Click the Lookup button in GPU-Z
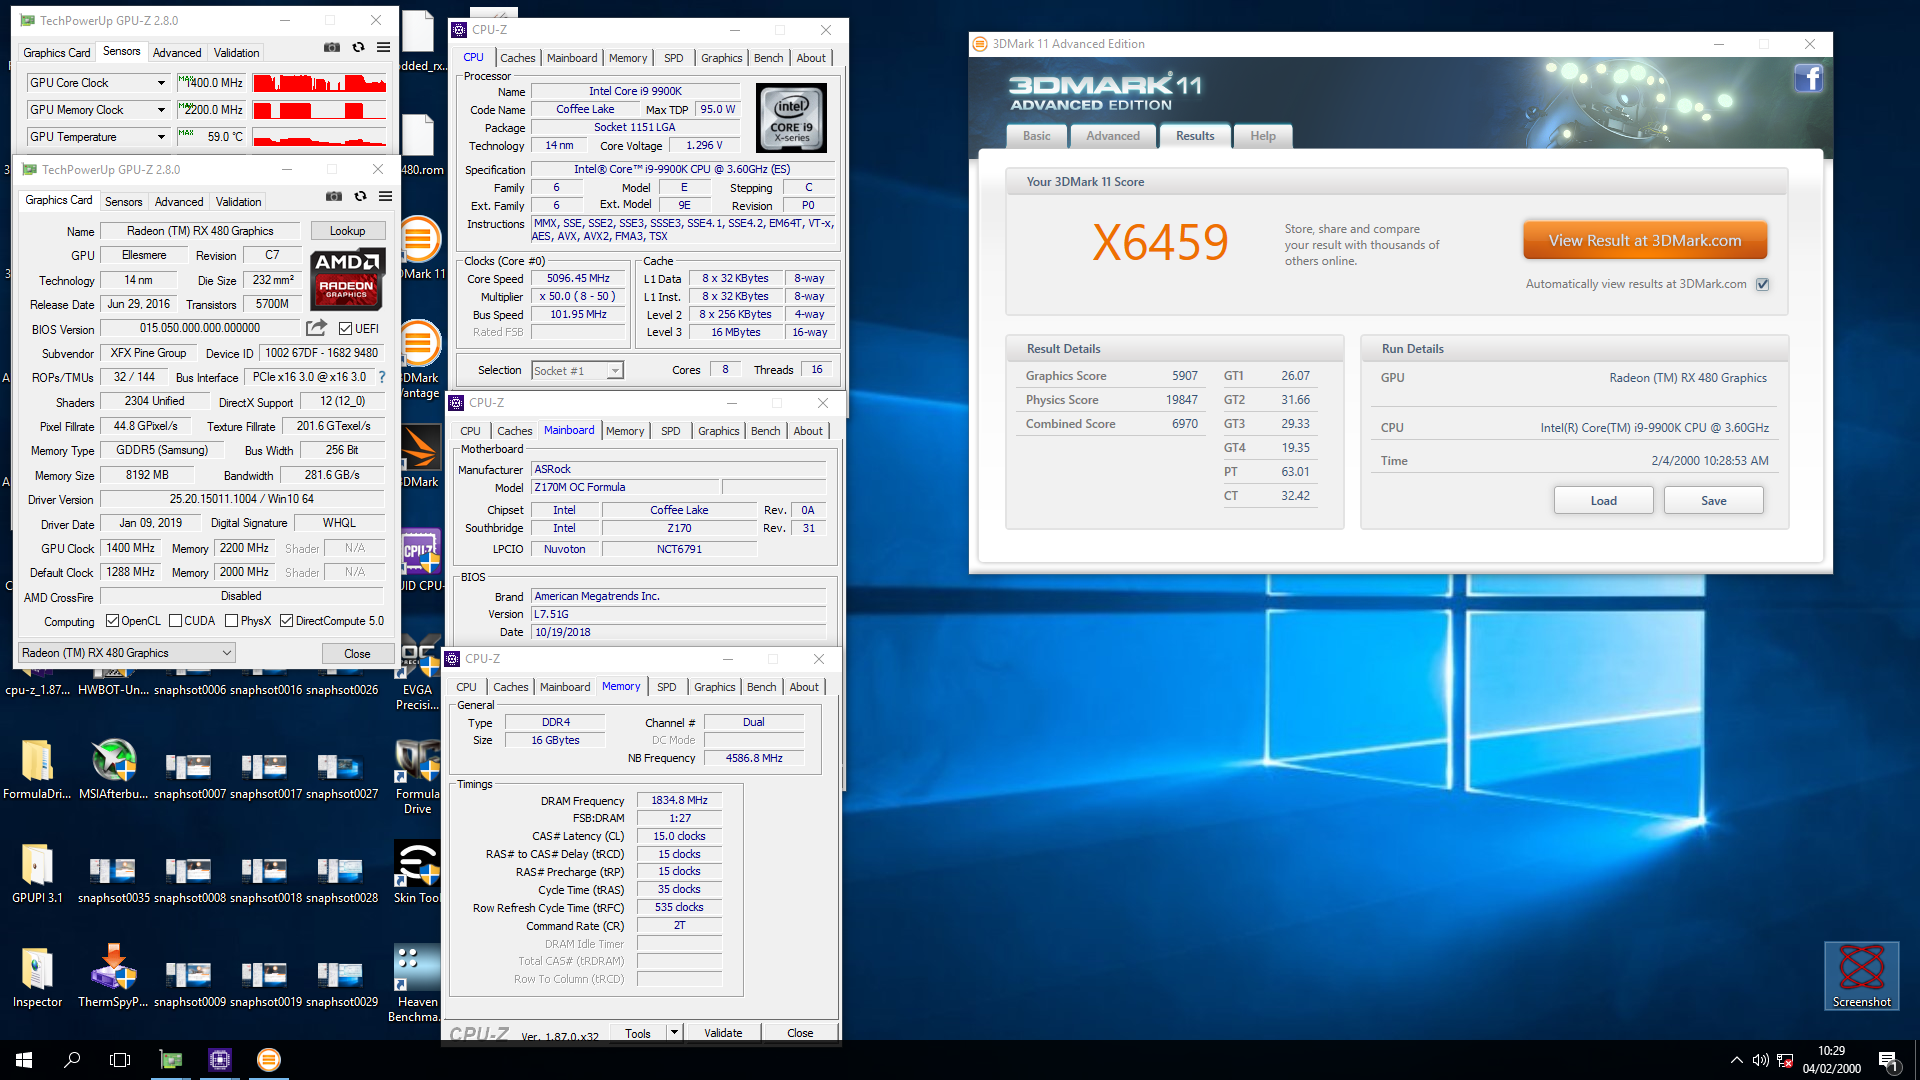Viewport: 1920px width, 1080px height. 348,231
